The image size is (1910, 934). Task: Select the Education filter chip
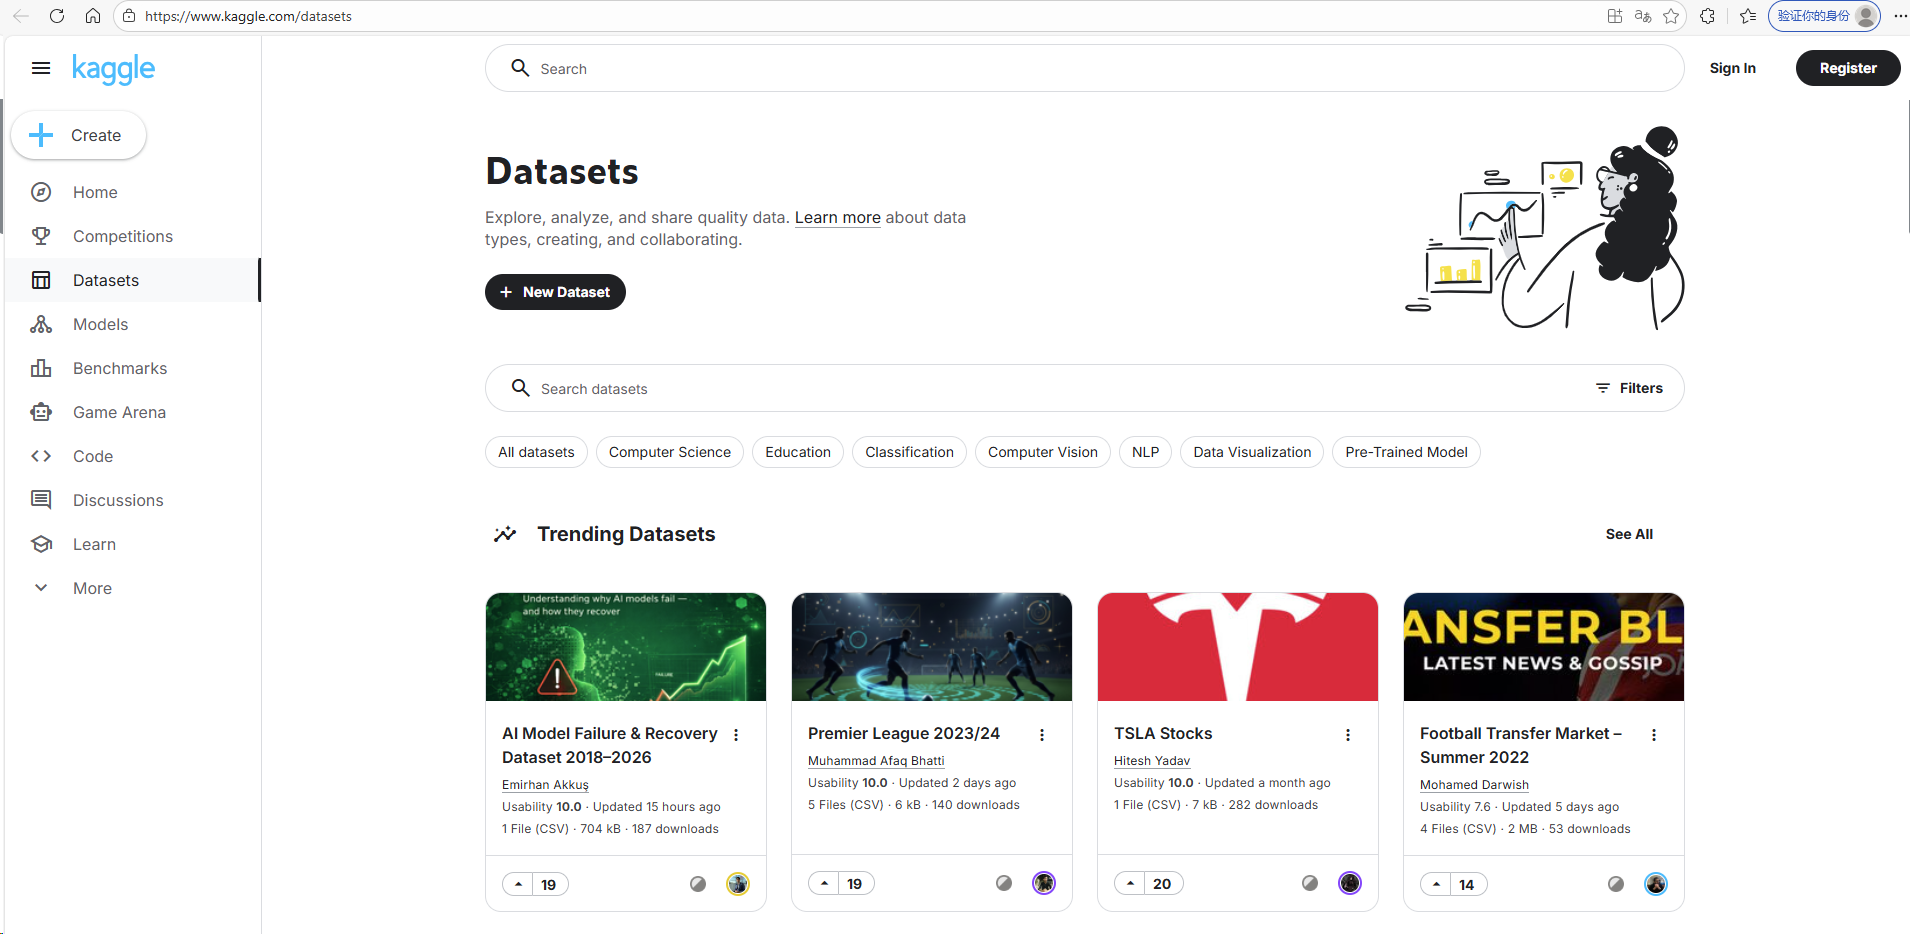797,452
